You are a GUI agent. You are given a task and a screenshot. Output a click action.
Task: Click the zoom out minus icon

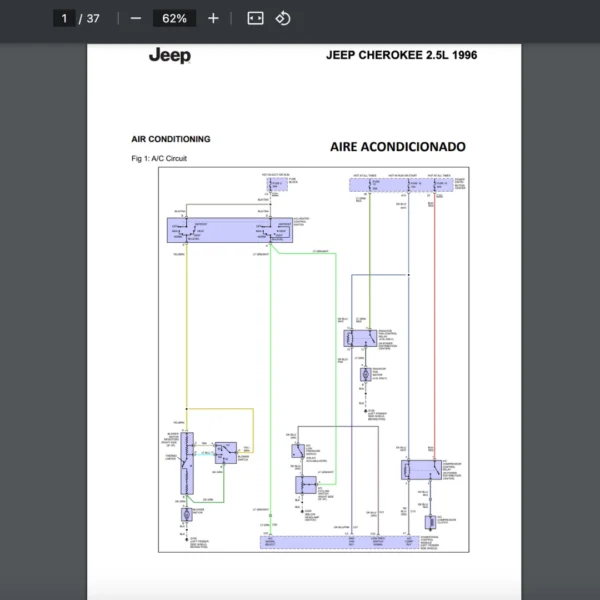pos(136,18)
